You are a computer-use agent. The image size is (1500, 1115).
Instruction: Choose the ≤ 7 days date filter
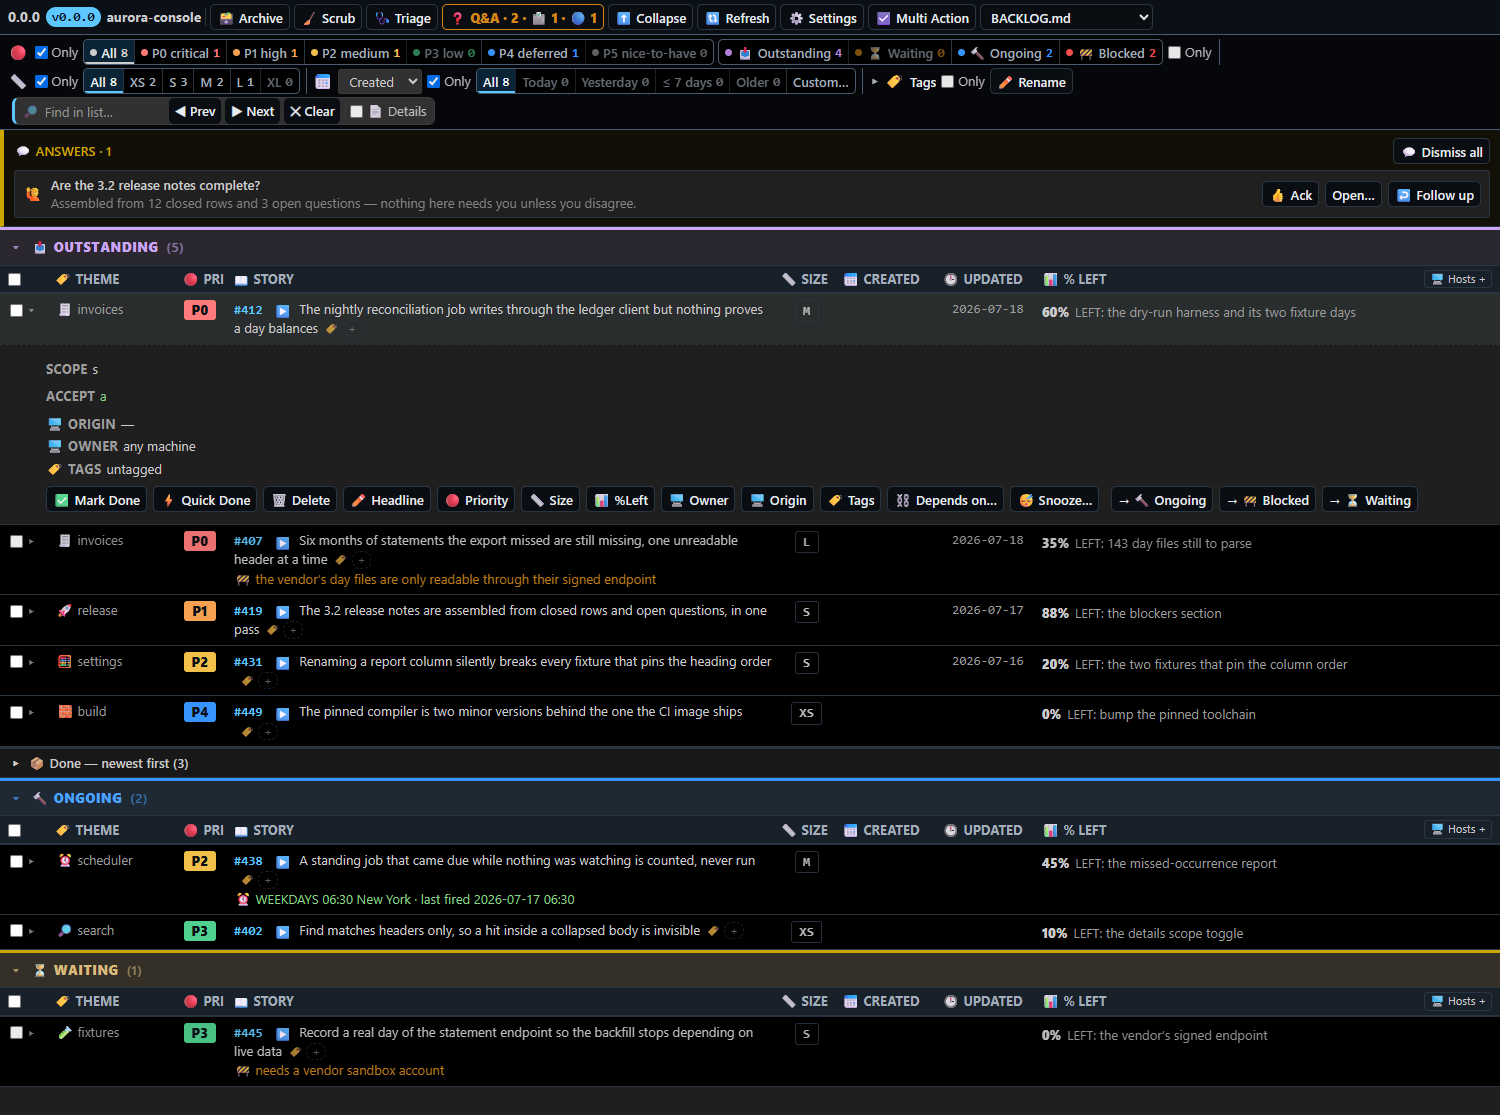[692, 82]
